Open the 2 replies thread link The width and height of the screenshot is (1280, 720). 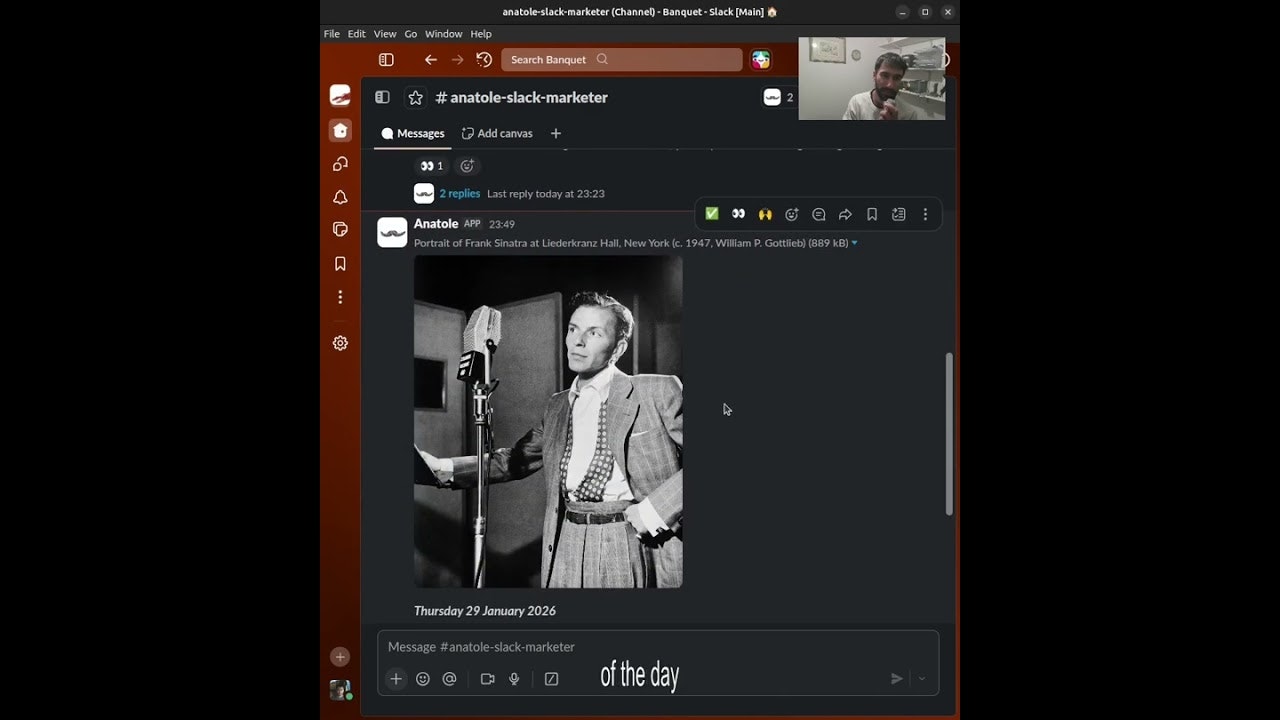click(460, 194)
